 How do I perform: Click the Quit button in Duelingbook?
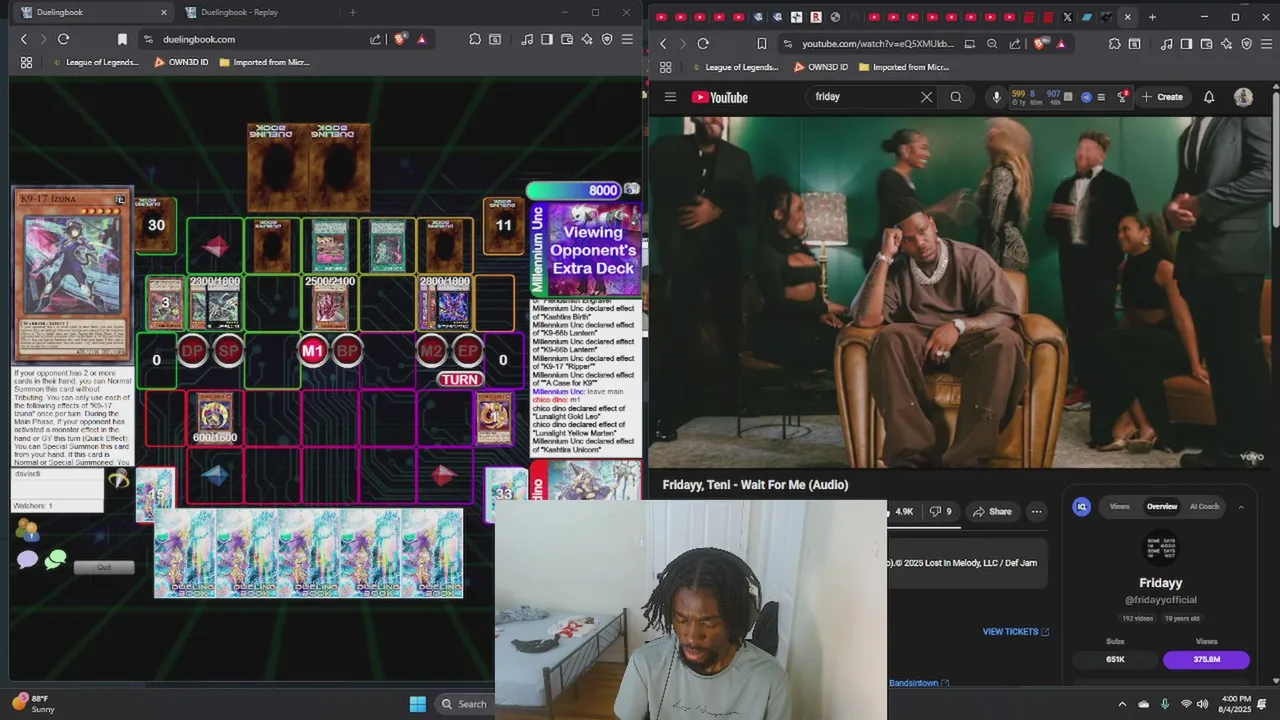click(x=104, y=567)
